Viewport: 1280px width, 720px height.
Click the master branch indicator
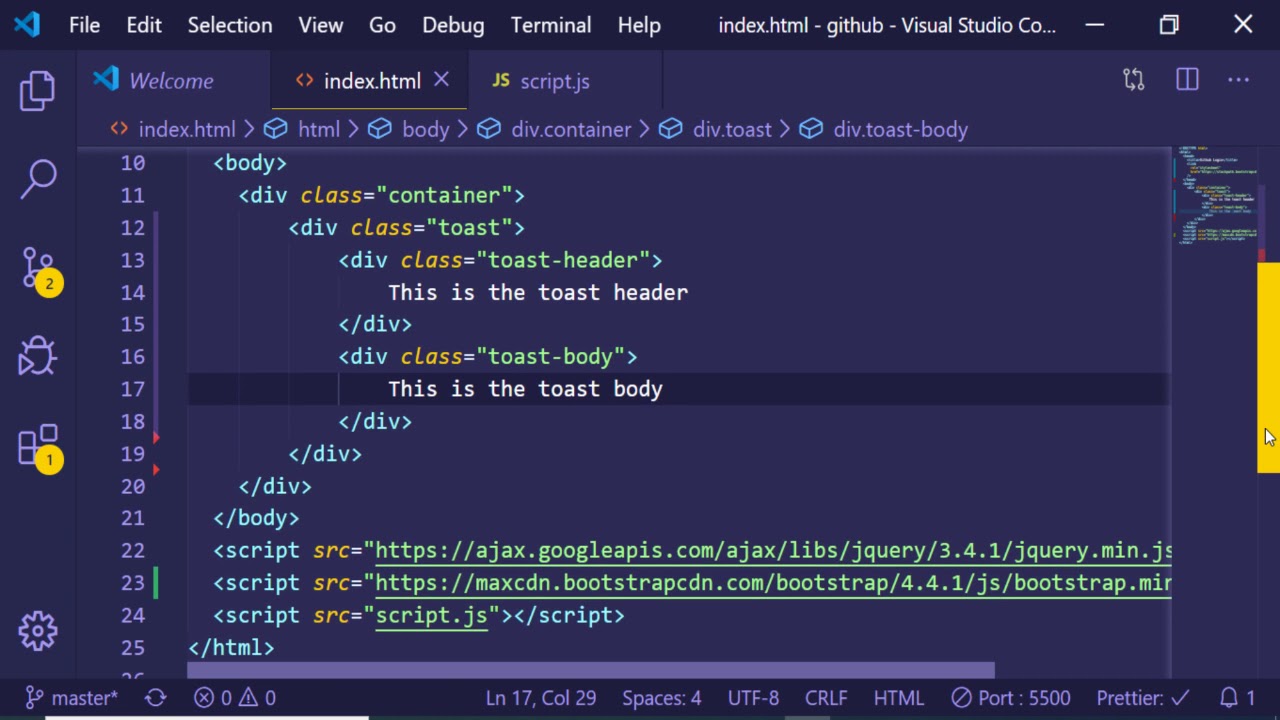click(71, 698)
